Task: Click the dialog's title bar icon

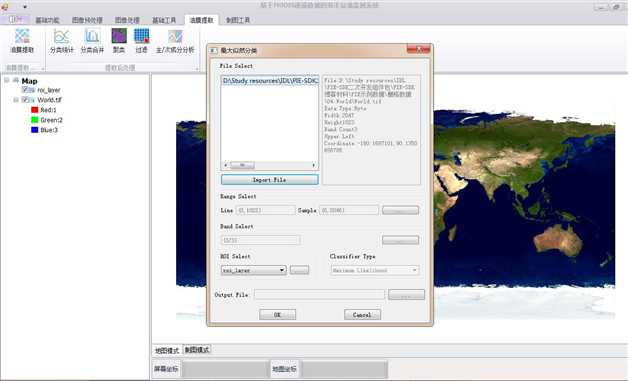Action: point(213,50)
